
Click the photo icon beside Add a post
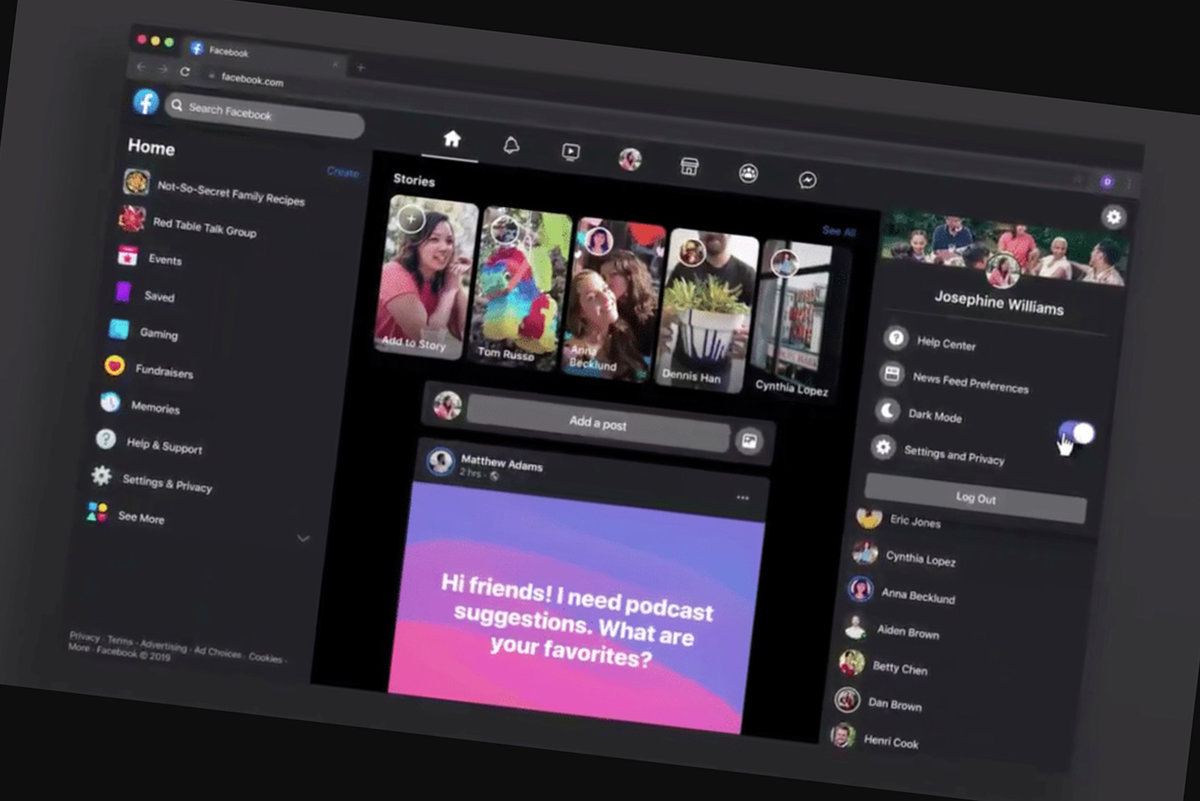point(748,441)
